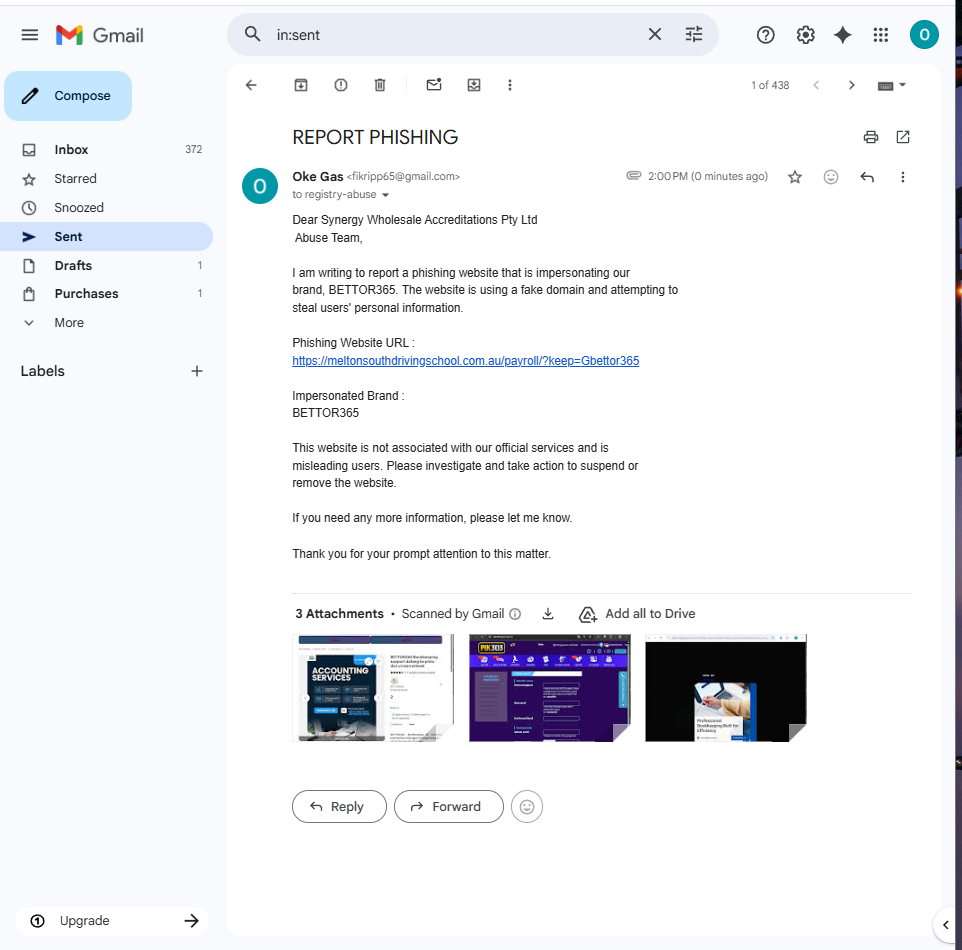Click the Reply button below the email
The height and width of the screenshot is (950, 962).
point(339,806)
